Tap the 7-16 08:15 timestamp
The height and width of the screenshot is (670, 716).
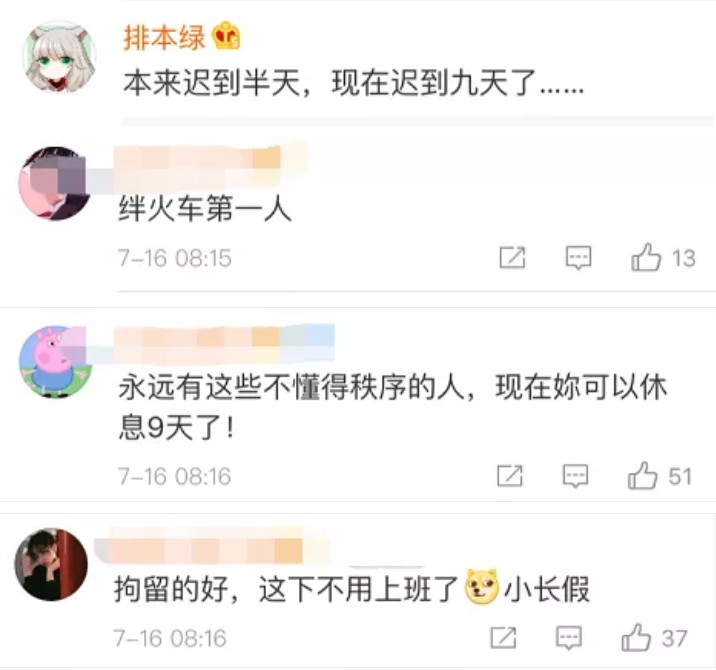click(175, 258)
